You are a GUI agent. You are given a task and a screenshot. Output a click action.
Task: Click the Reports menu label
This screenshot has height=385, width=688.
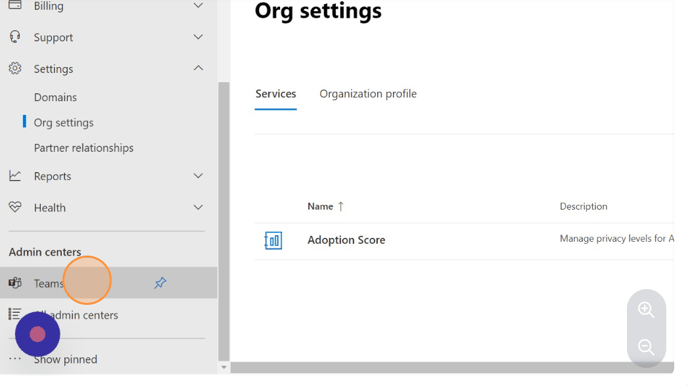pos(53,176)
